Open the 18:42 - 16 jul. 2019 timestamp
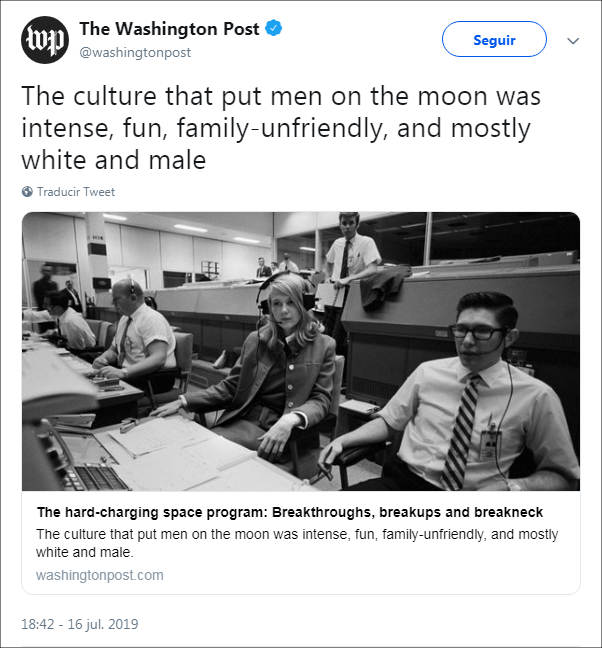 coord(79,624)
